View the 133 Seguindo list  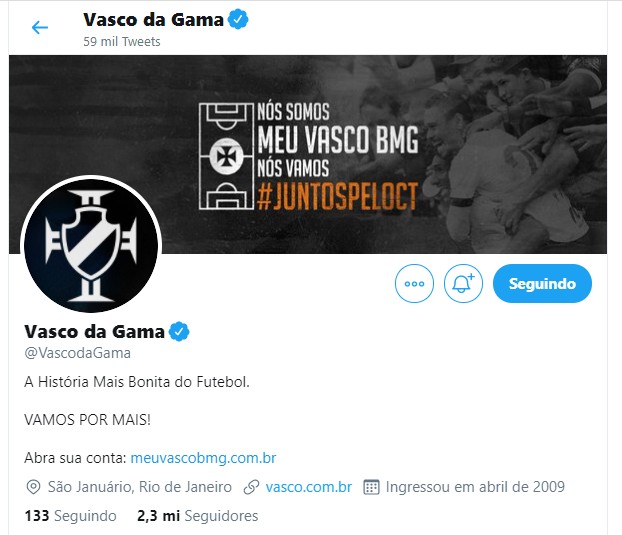pos(70,516)
